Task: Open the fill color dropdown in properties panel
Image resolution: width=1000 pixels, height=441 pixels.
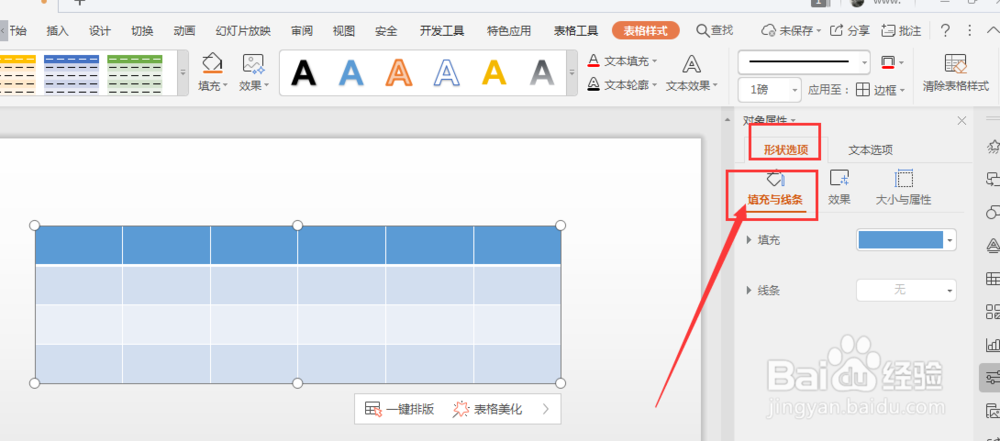Action: click(x=951, y=240)
